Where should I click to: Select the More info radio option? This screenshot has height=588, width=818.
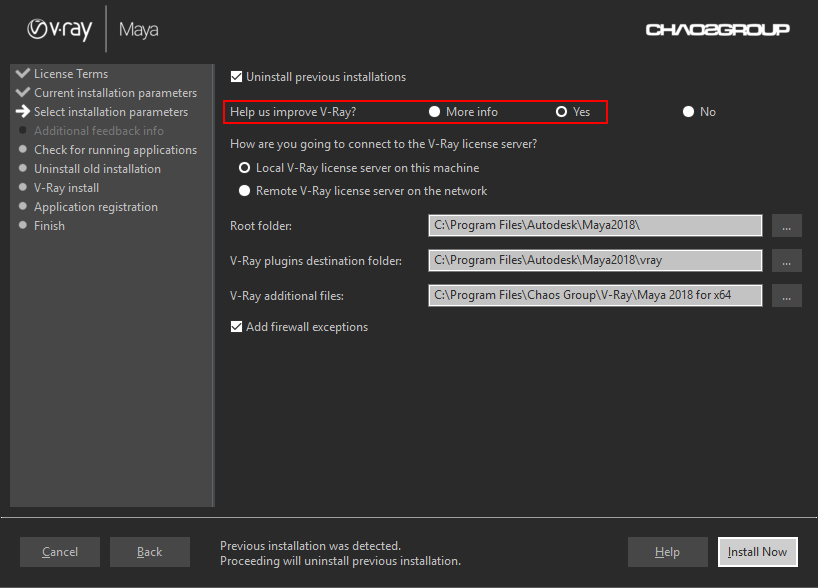point(434,112)
